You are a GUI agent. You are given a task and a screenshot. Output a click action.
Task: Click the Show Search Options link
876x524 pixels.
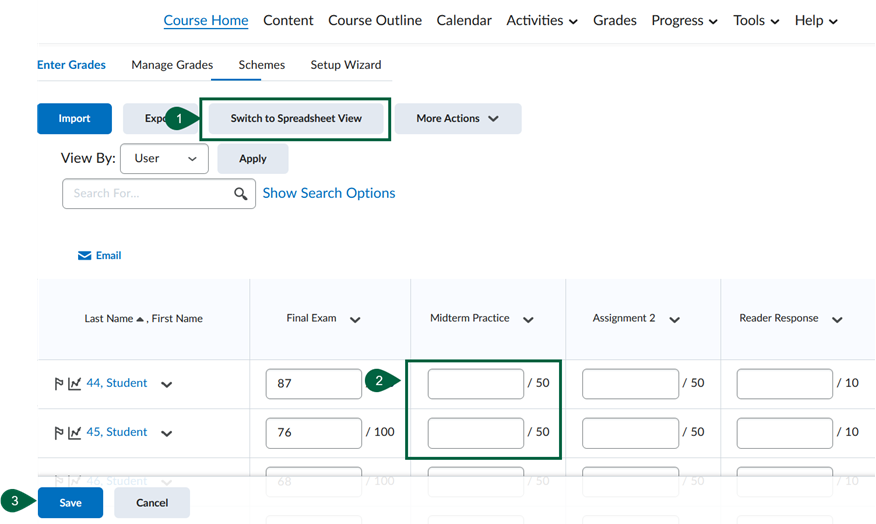coord(328,193)
